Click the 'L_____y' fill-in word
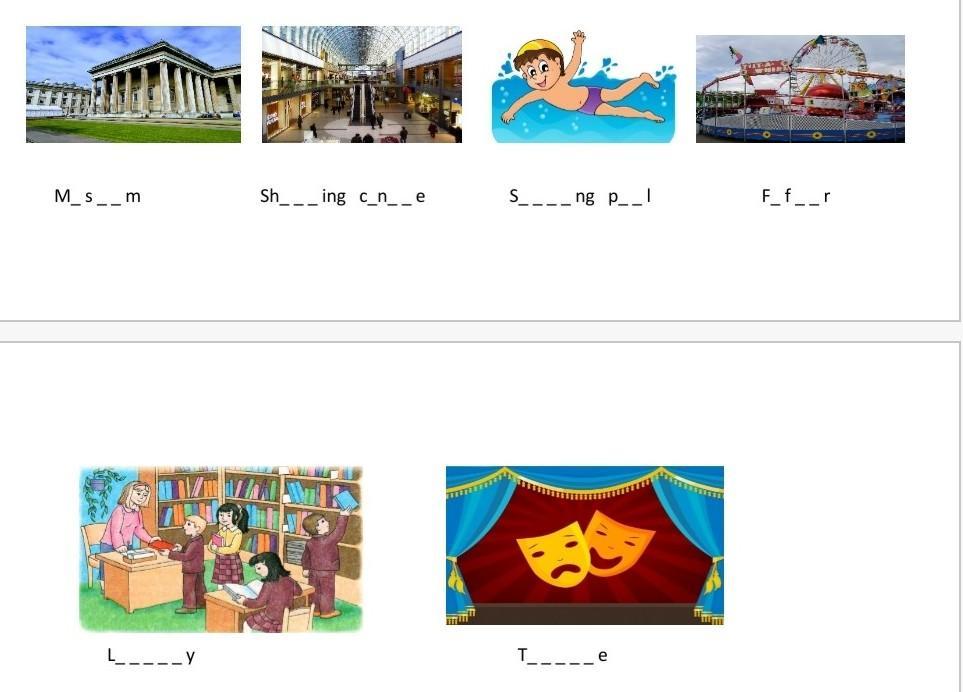 point(151,656)
